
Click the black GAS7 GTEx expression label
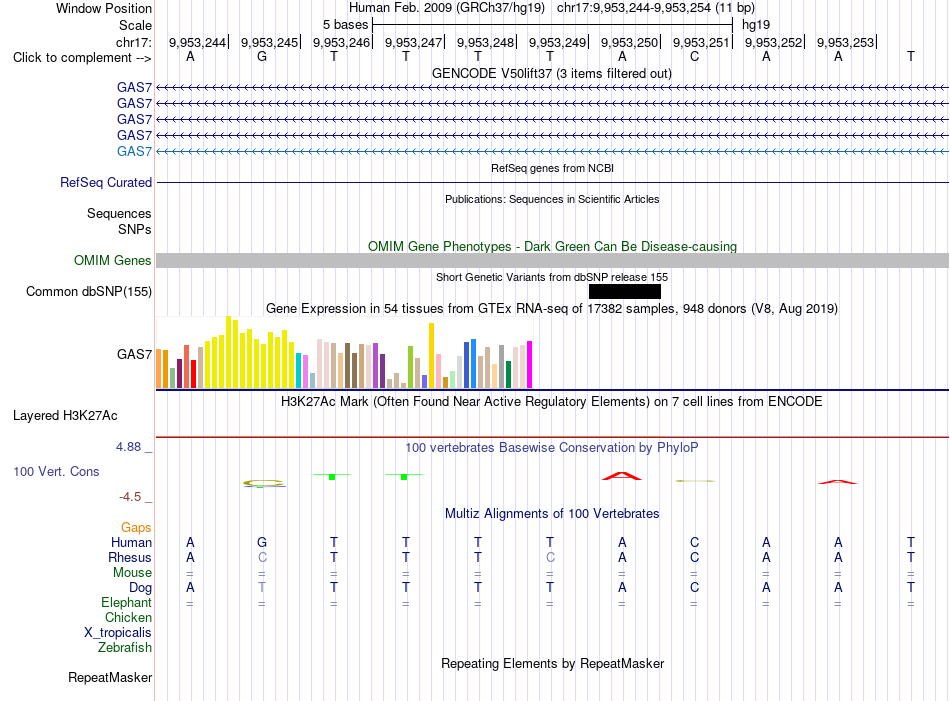click(x=135, y=354)
